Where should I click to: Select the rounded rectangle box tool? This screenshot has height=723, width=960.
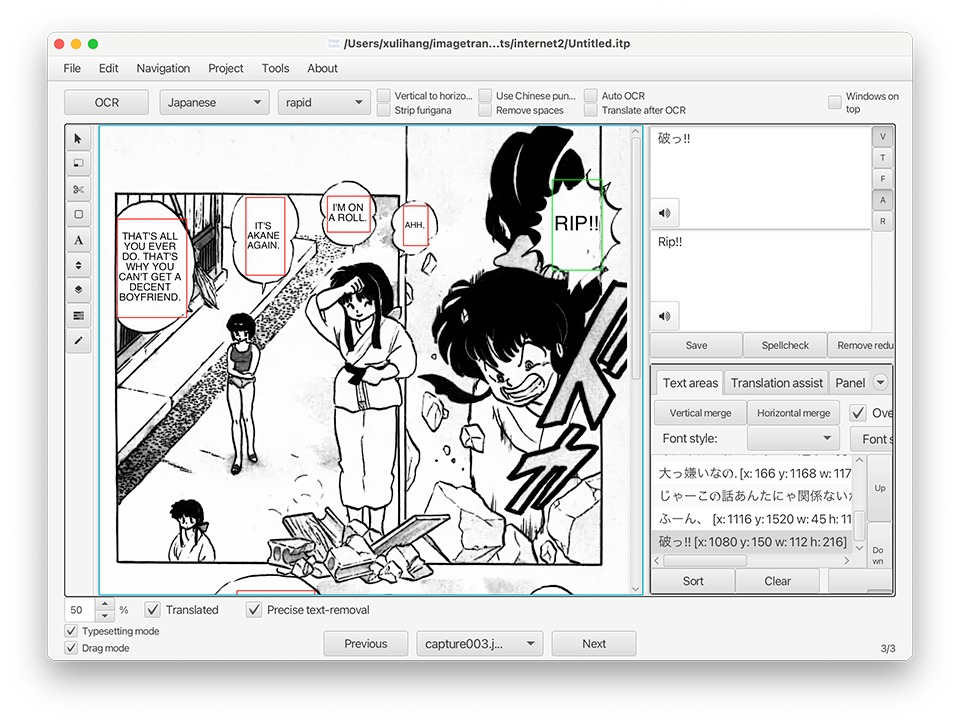point(78,214)
